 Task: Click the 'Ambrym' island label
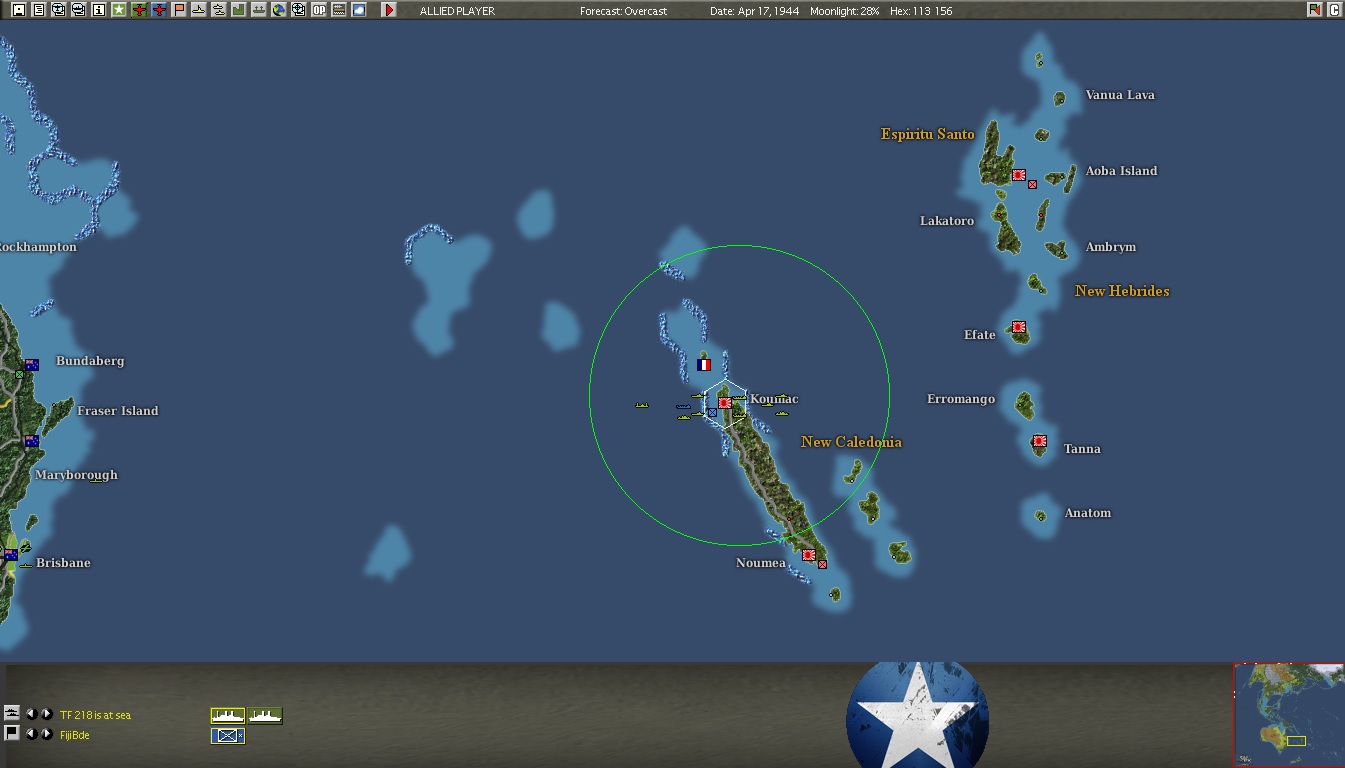[x=1111, y=247]
